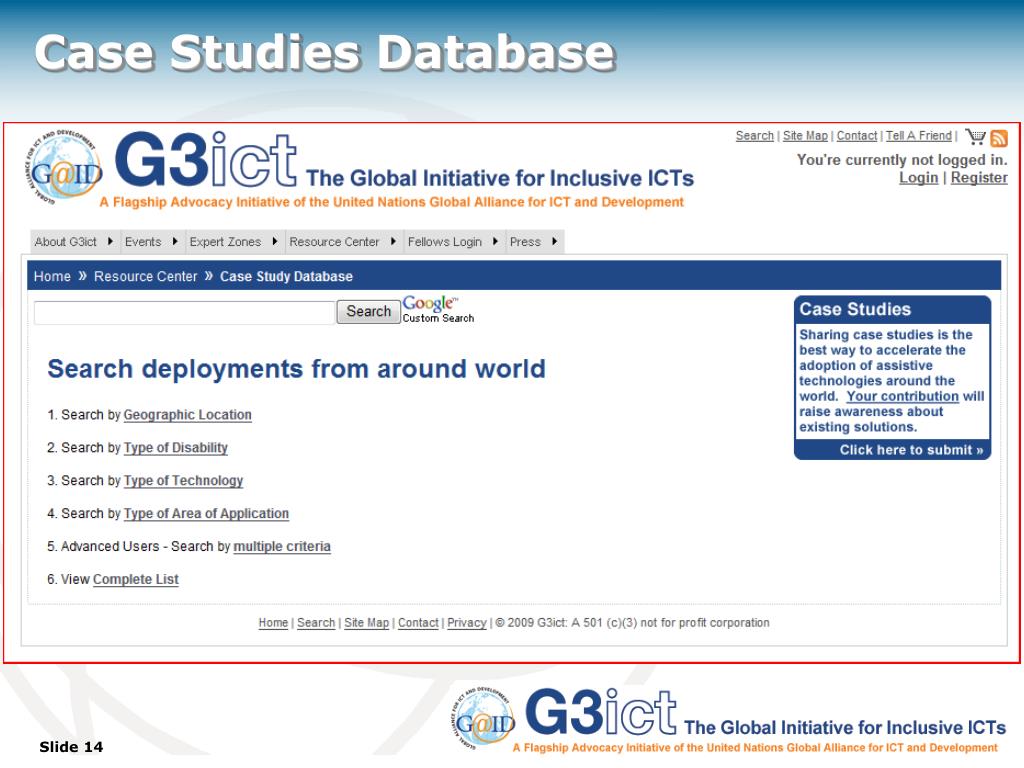Click the Register link

pos(979,178)
